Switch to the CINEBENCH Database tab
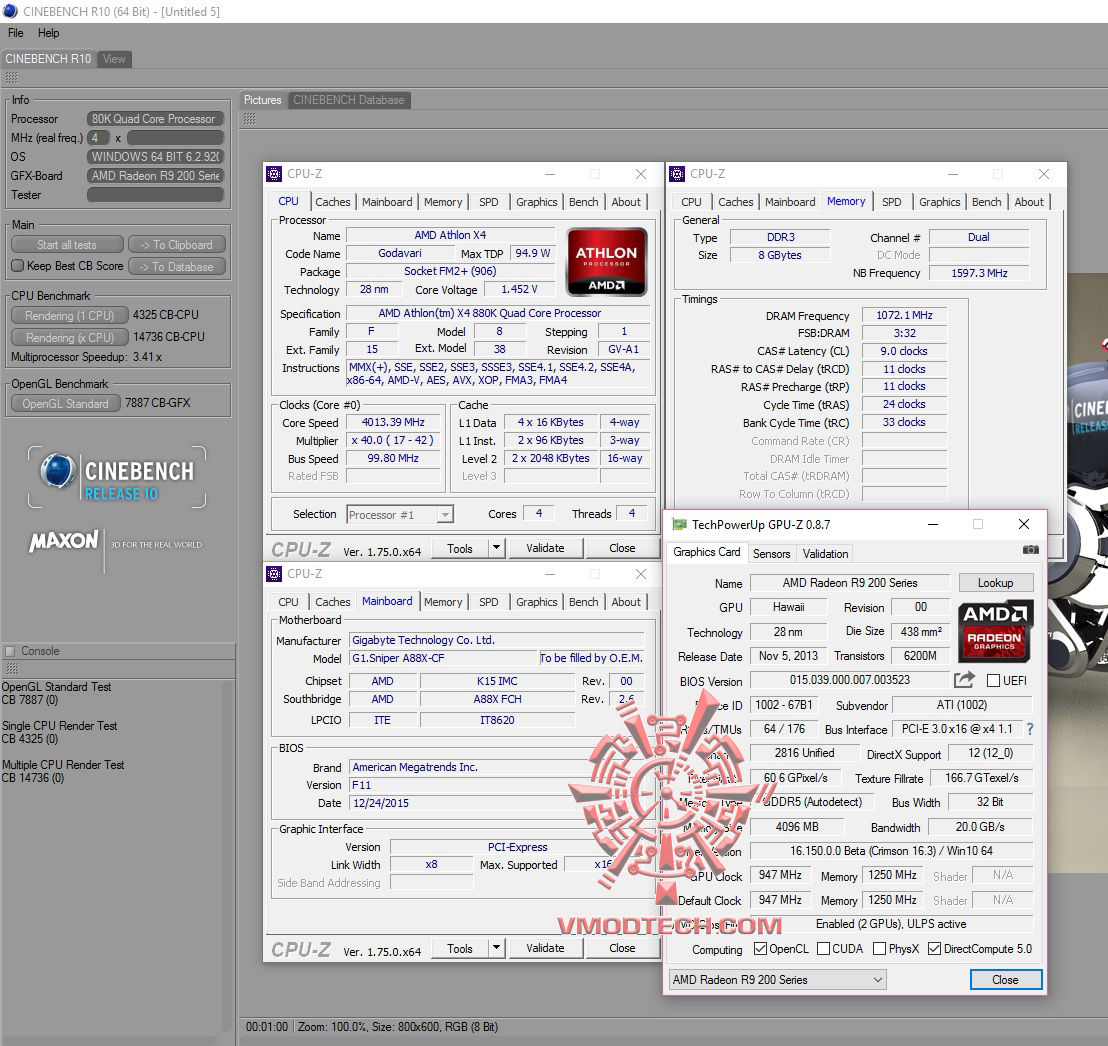The image size is (1108, 1046). click(348, 100)
